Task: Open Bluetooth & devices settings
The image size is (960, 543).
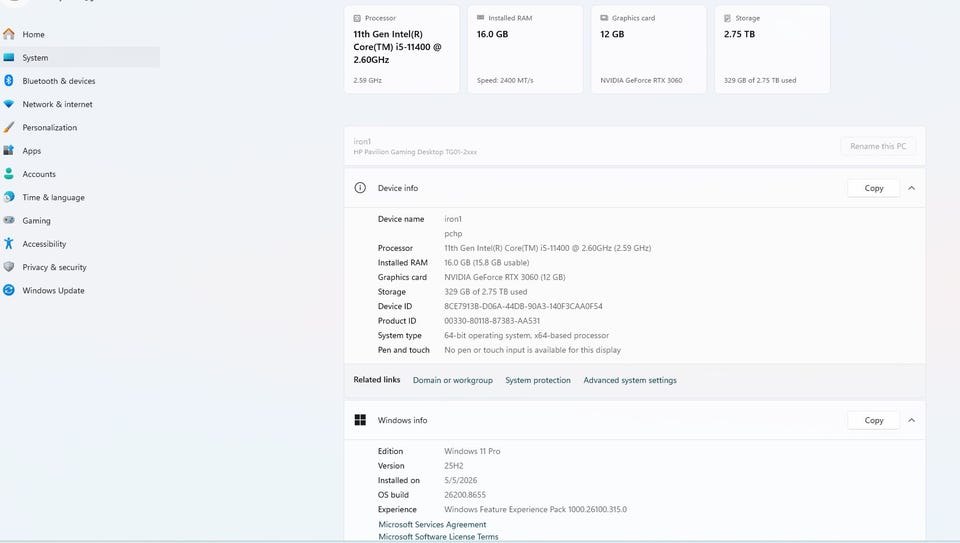Action: pos(80,81)
